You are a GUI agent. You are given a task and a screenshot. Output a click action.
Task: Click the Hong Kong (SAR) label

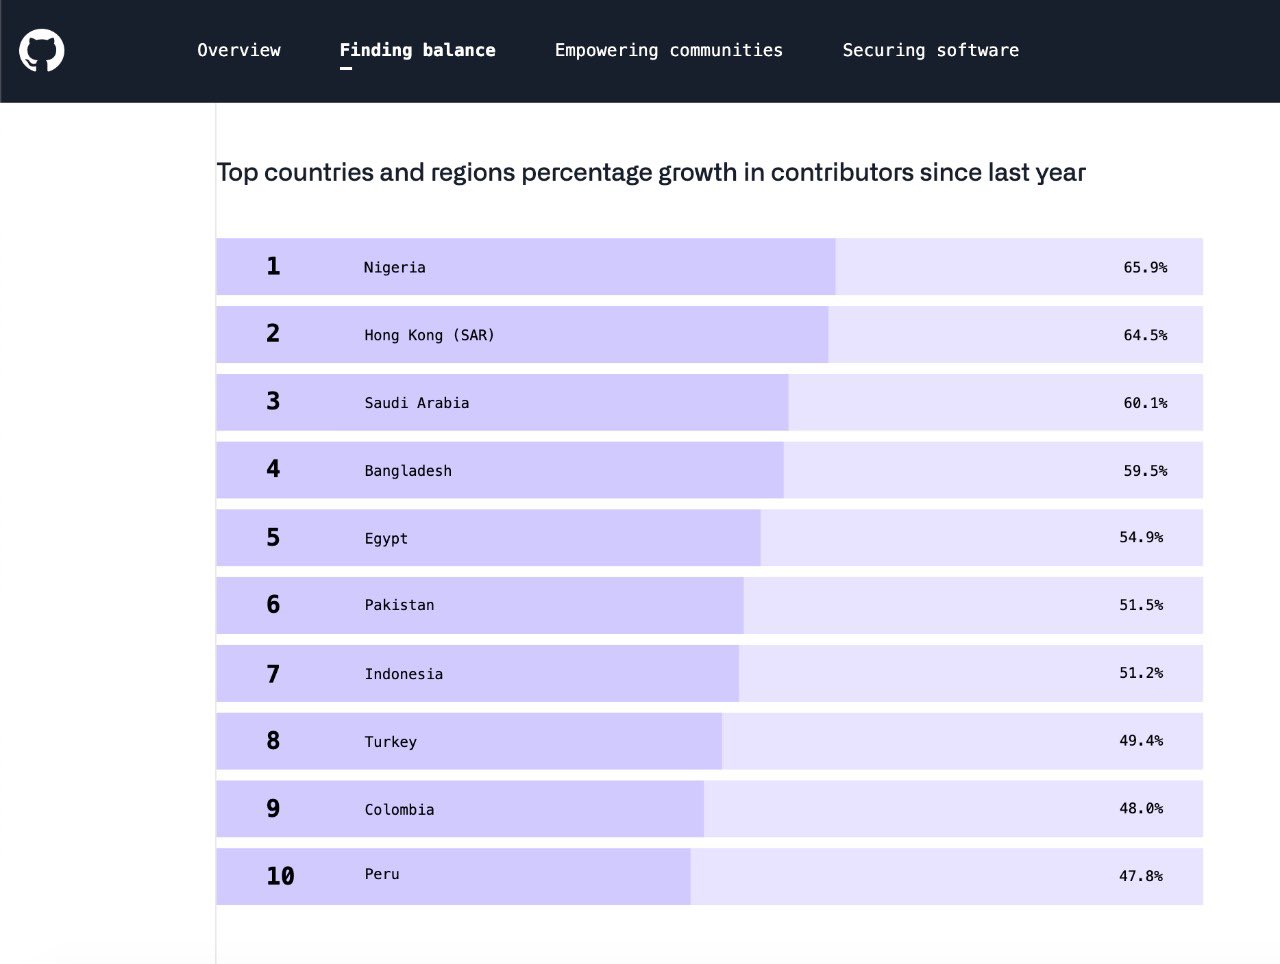(x=429, y=335)
